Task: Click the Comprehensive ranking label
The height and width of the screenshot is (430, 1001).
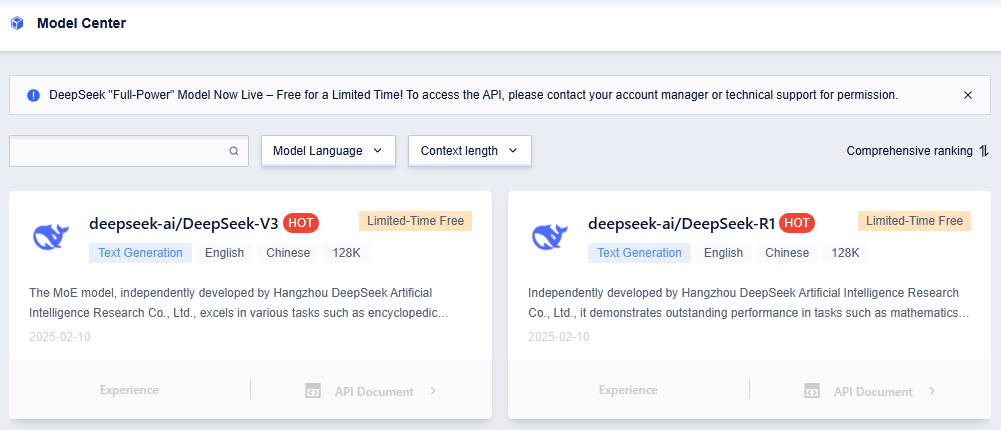Action: pos(909,151)
